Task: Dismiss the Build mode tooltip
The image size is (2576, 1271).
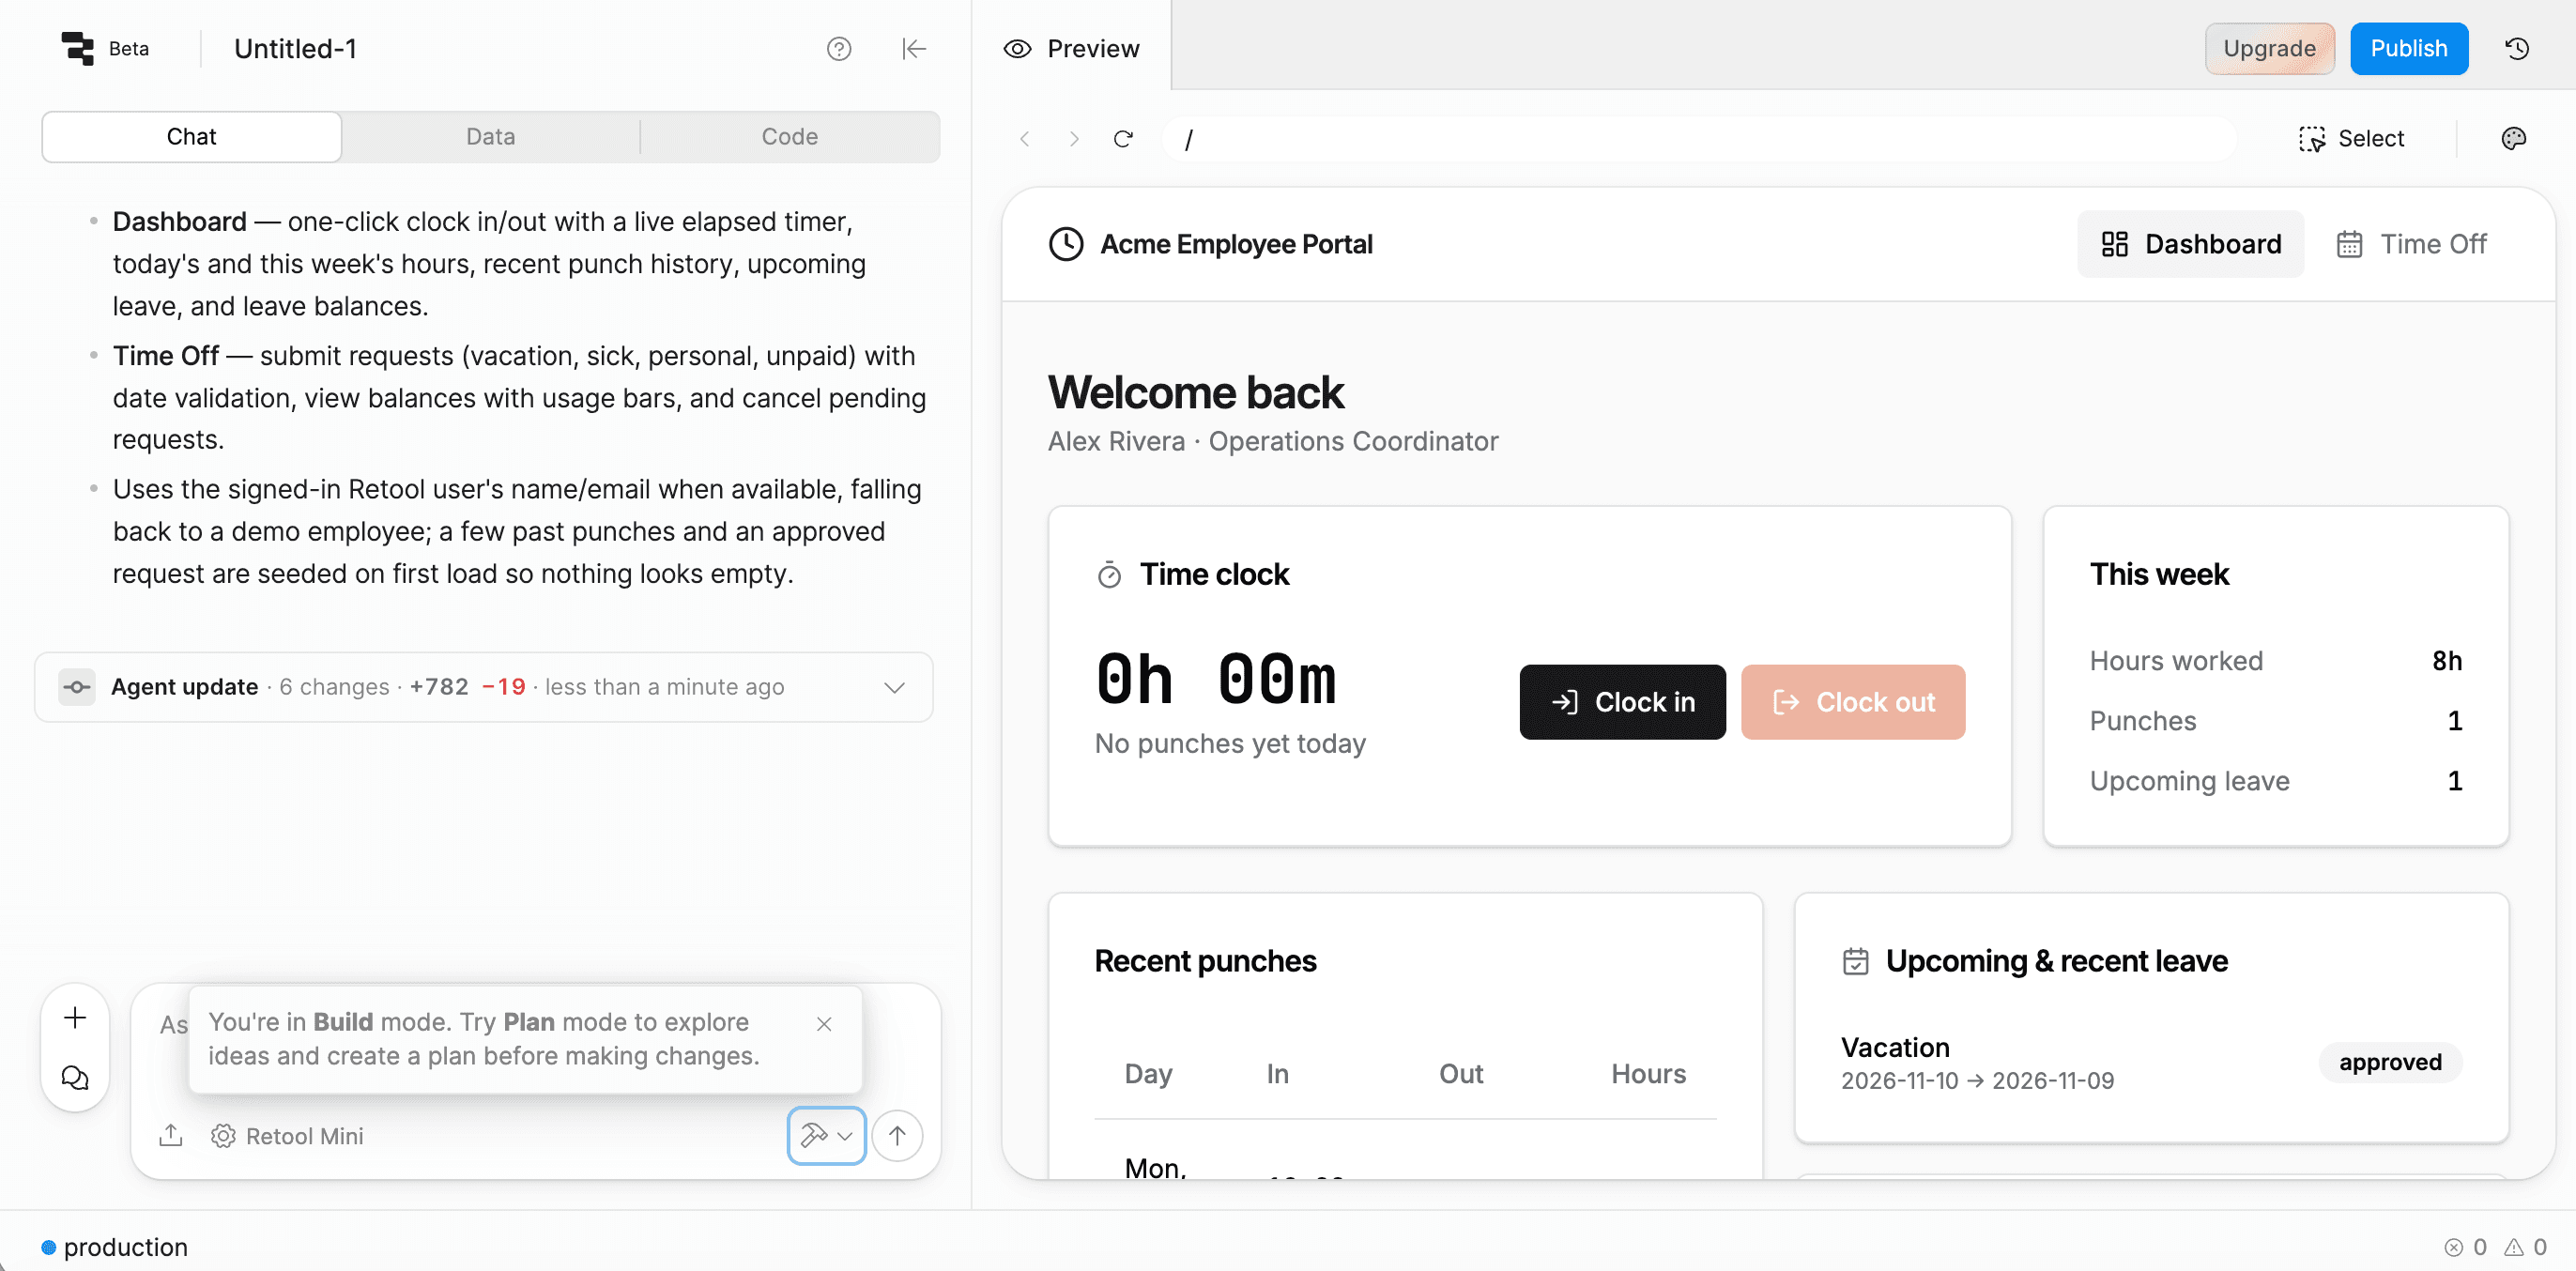Action: click(x=824, y=1024)
